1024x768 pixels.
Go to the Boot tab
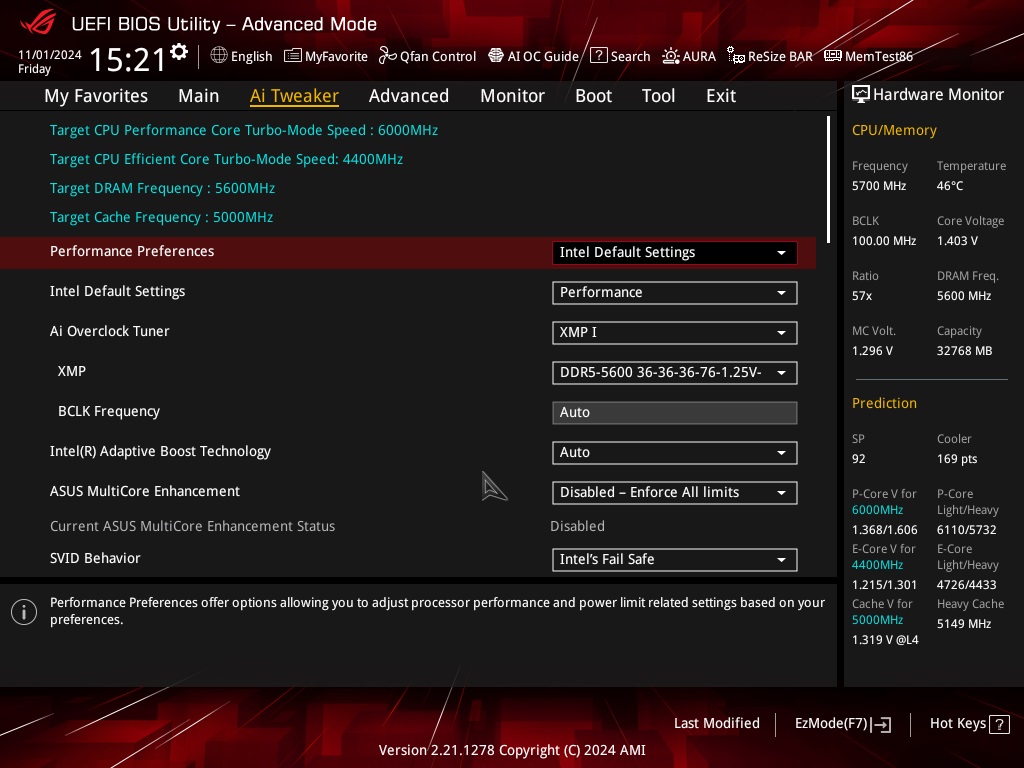click(594, 96)
